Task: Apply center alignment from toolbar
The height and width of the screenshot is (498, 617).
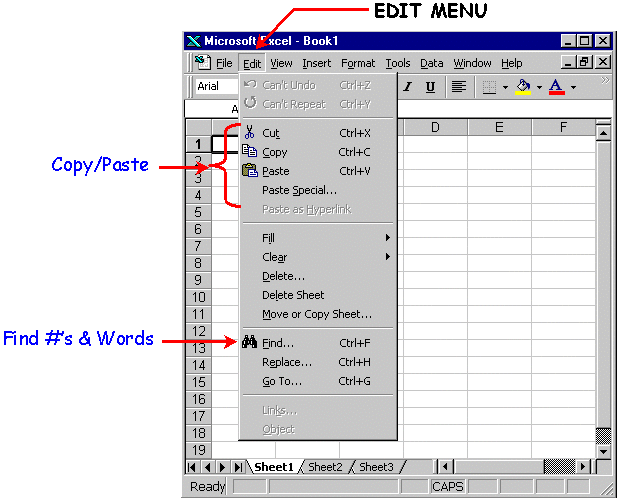Action: tap(459, 87)
